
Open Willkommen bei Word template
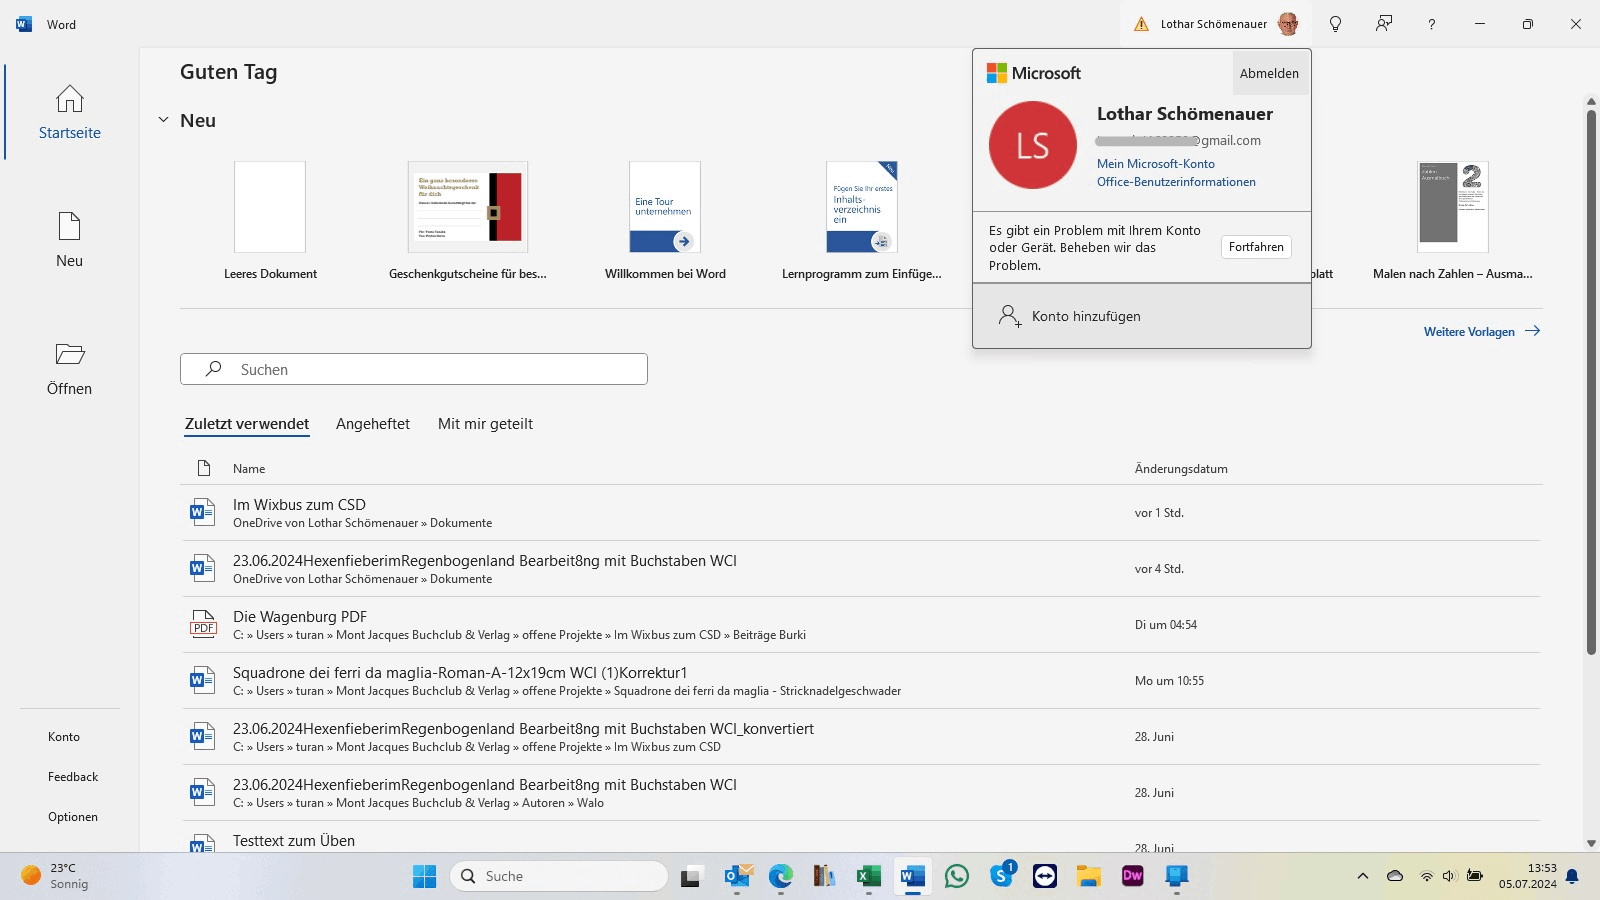point(665,220)
